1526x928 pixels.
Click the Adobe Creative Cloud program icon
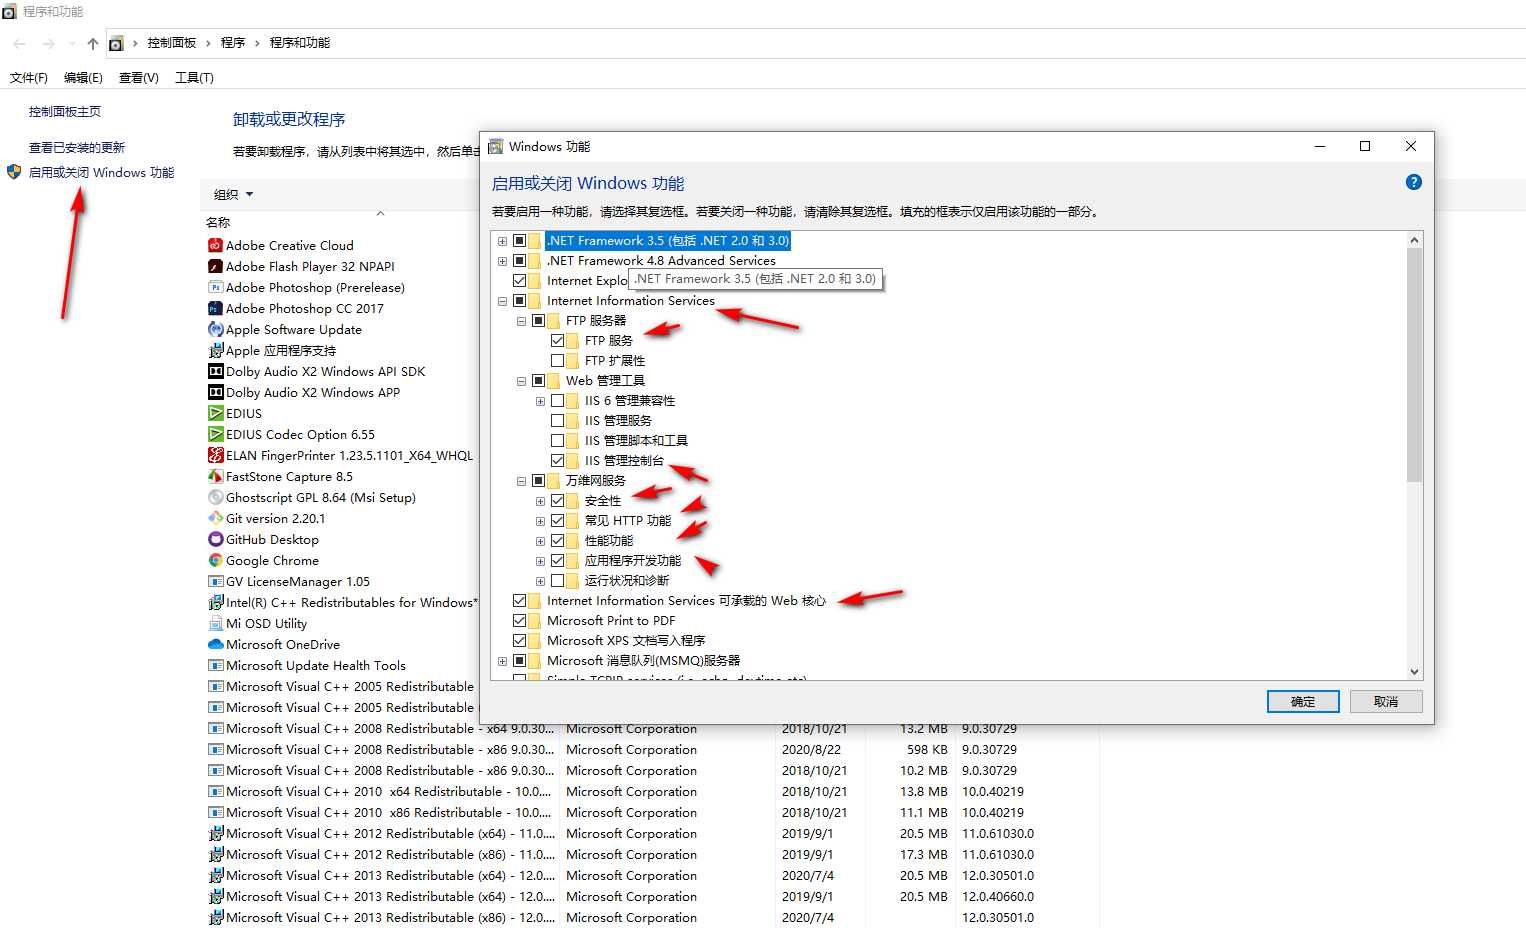tap(215, 245)
